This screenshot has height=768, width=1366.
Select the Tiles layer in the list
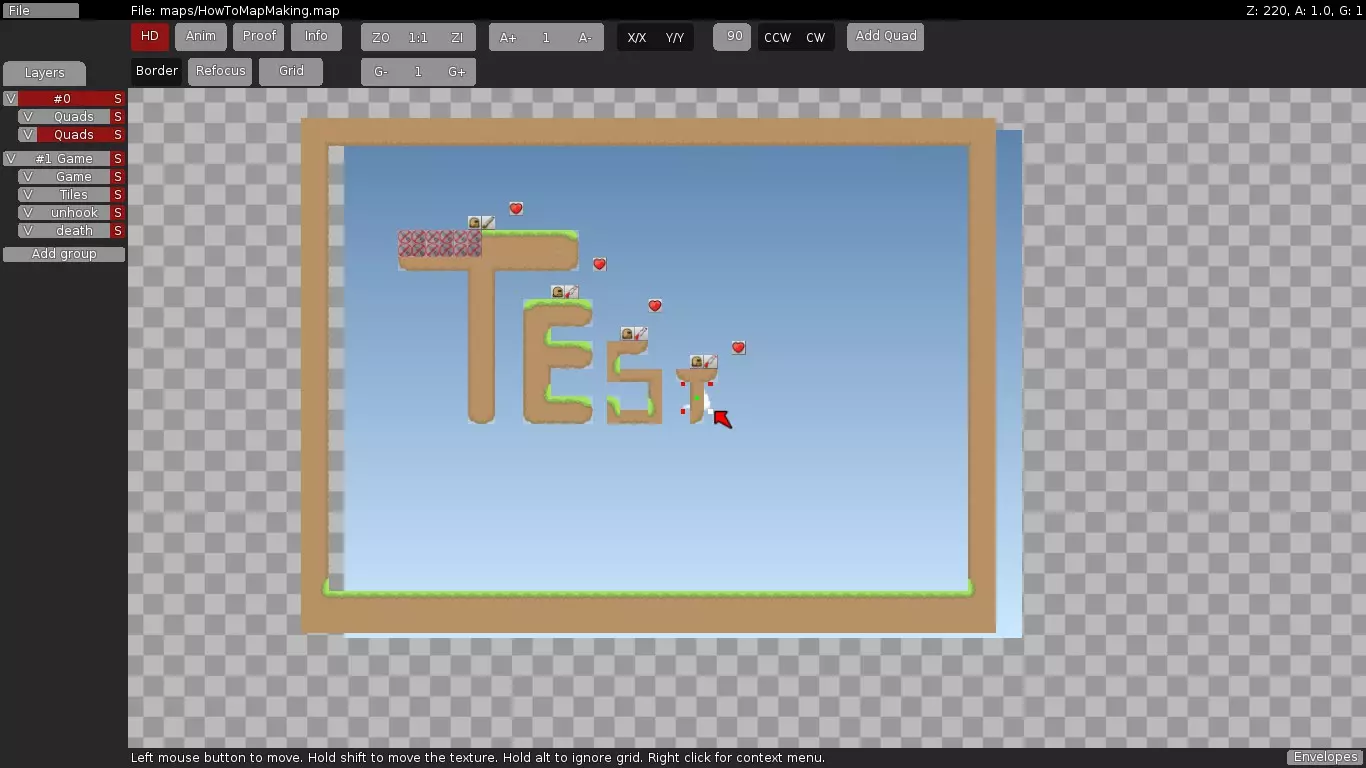pyautogui.click(x=73, y=195)
